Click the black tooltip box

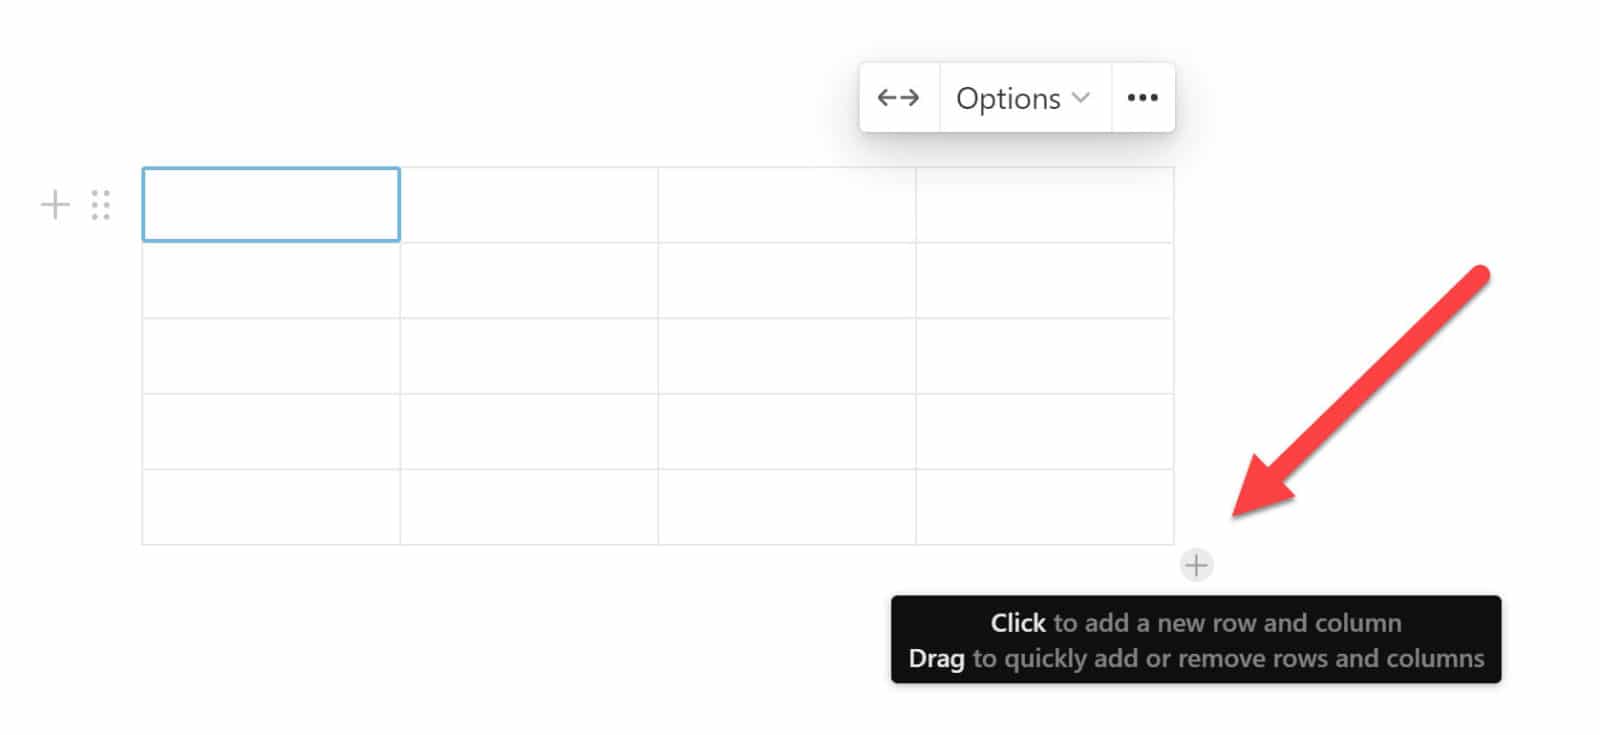click(1195, 640)
